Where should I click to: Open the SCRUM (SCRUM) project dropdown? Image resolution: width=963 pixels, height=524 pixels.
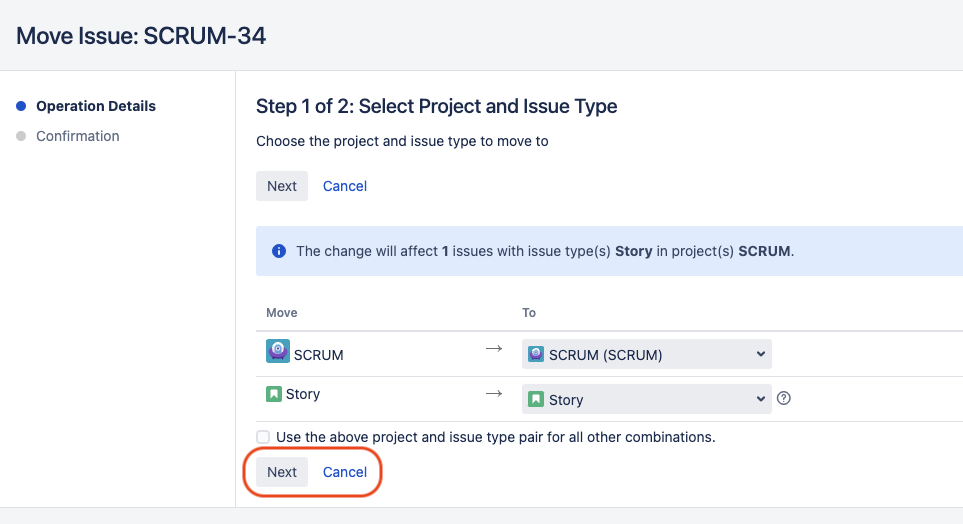click(x=646, y=354)
